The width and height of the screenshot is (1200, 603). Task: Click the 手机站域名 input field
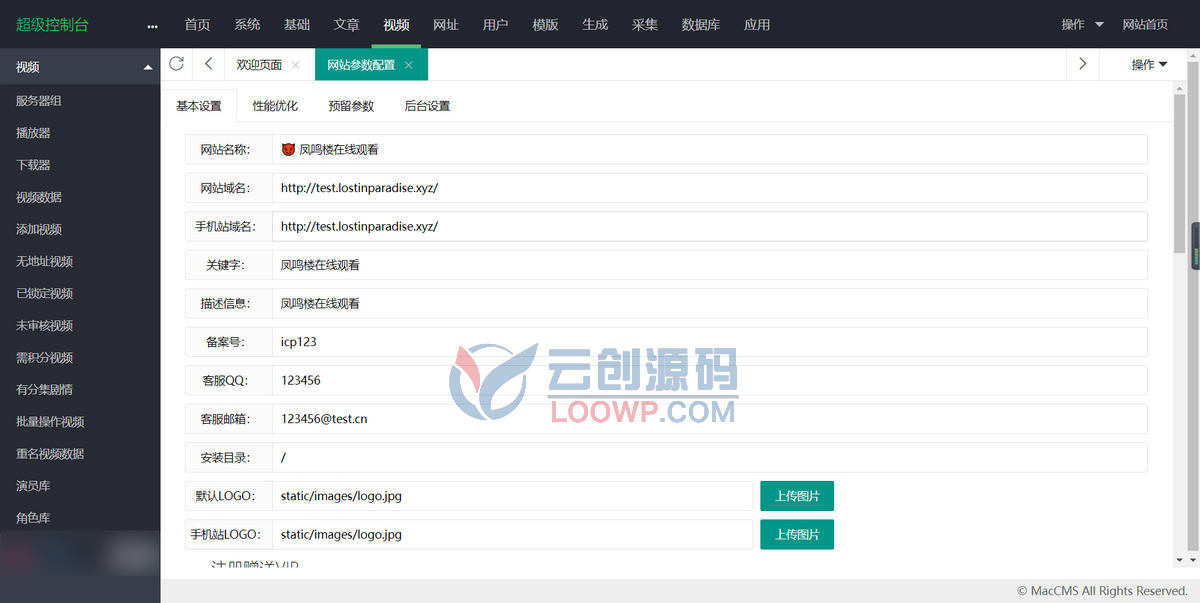click(x=709, y=226)
